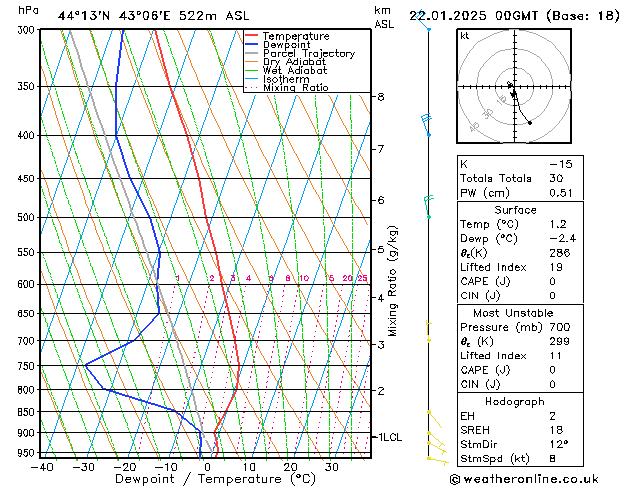Click the wind barb at the surface level
The image size is (629, 486).
point(438,461)
